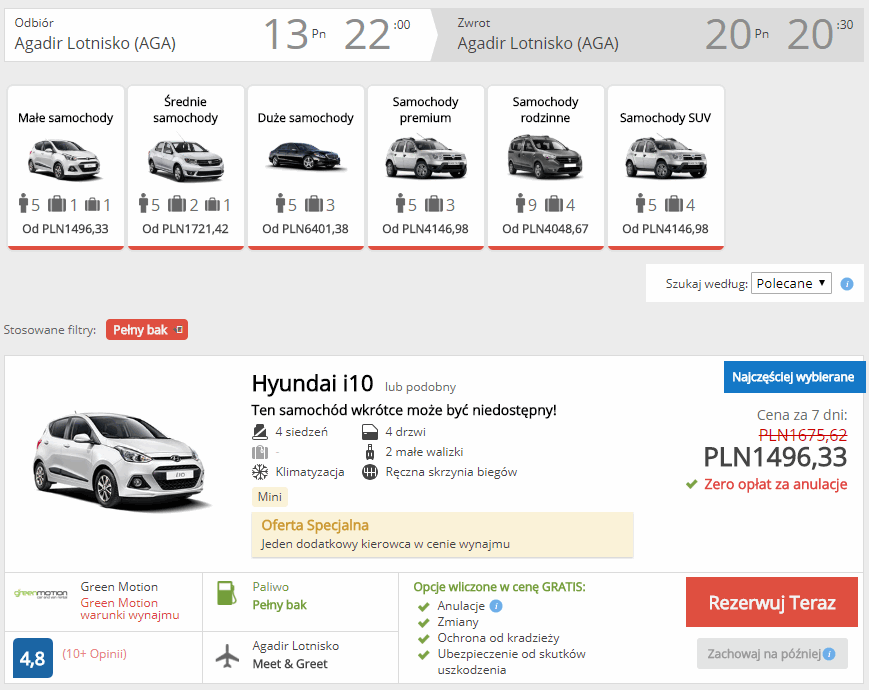Select the Średnie samochody category card
This screenshot has width=869, height=690.
click(x=186, y=167)
